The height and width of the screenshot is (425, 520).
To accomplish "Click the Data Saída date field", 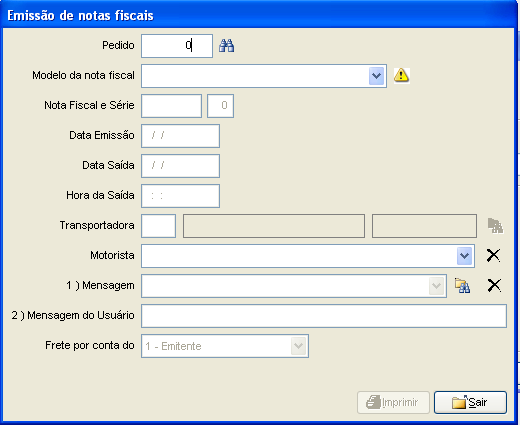I will point(180,166).
